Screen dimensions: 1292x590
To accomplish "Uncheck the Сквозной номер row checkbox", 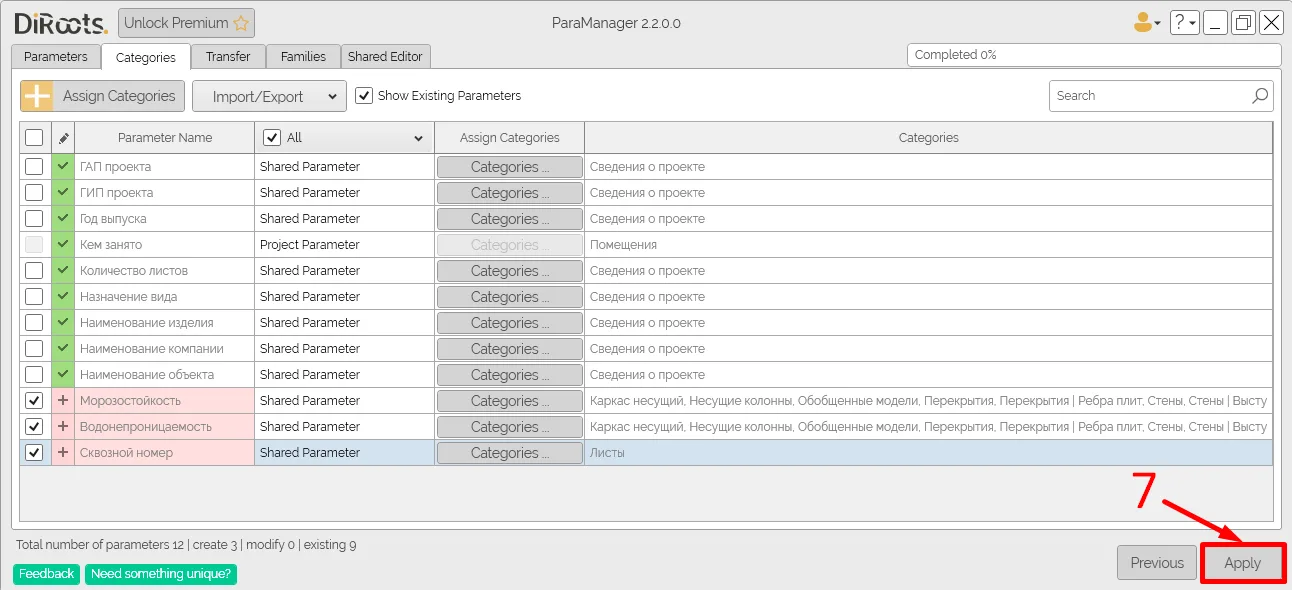I will 34,453.
